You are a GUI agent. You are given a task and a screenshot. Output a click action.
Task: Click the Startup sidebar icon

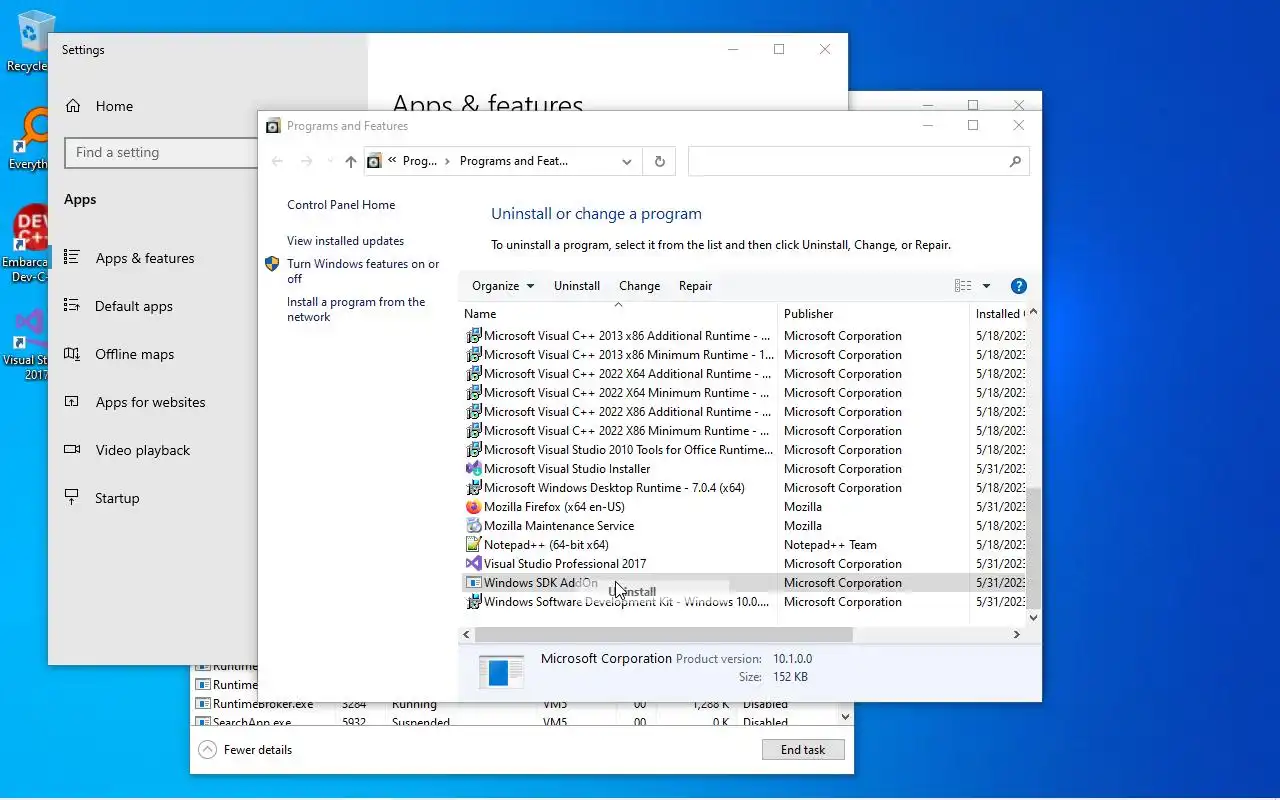(x=72, y=497)
